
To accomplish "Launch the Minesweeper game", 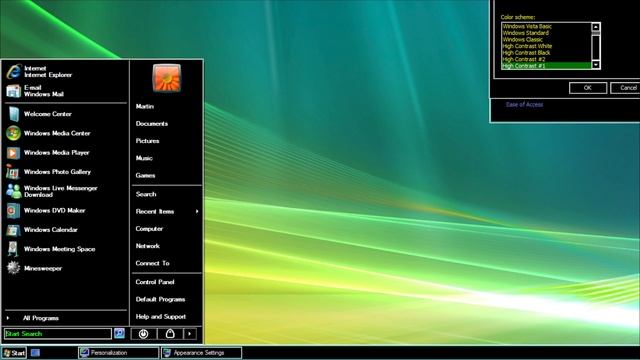I will [x=65, y=268].
